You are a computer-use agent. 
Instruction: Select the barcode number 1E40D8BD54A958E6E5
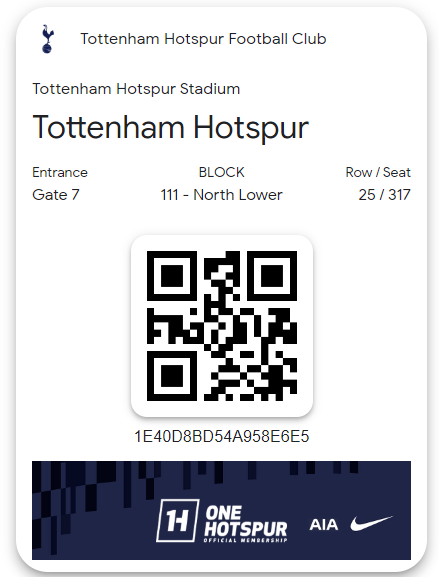click(222, 436)
